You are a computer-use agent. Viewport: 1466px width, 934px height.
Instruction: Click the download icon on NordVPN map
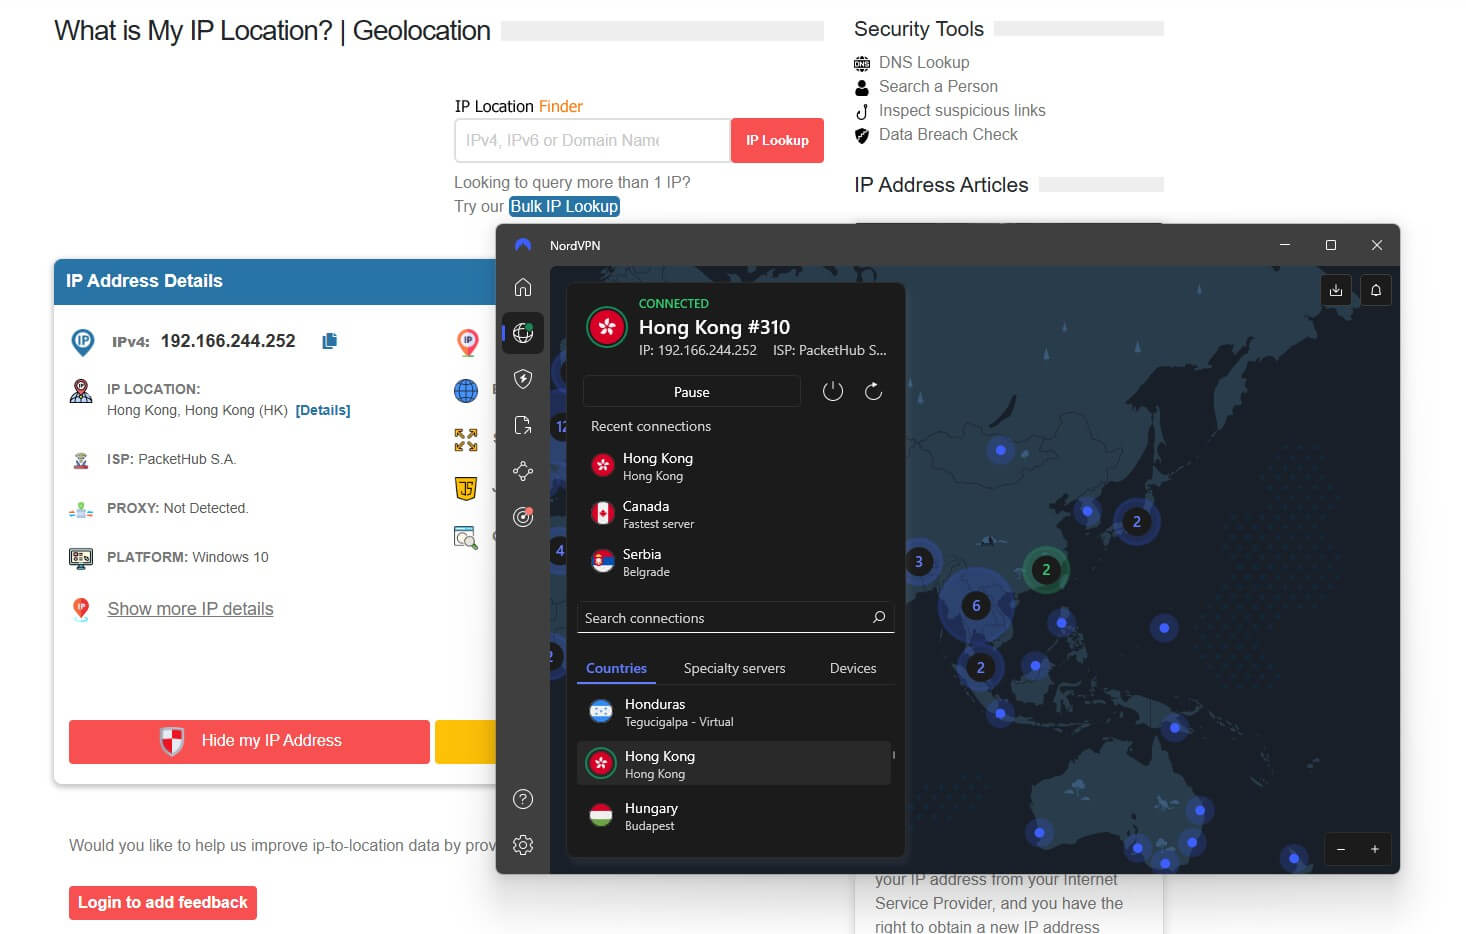pos(1336,290)
